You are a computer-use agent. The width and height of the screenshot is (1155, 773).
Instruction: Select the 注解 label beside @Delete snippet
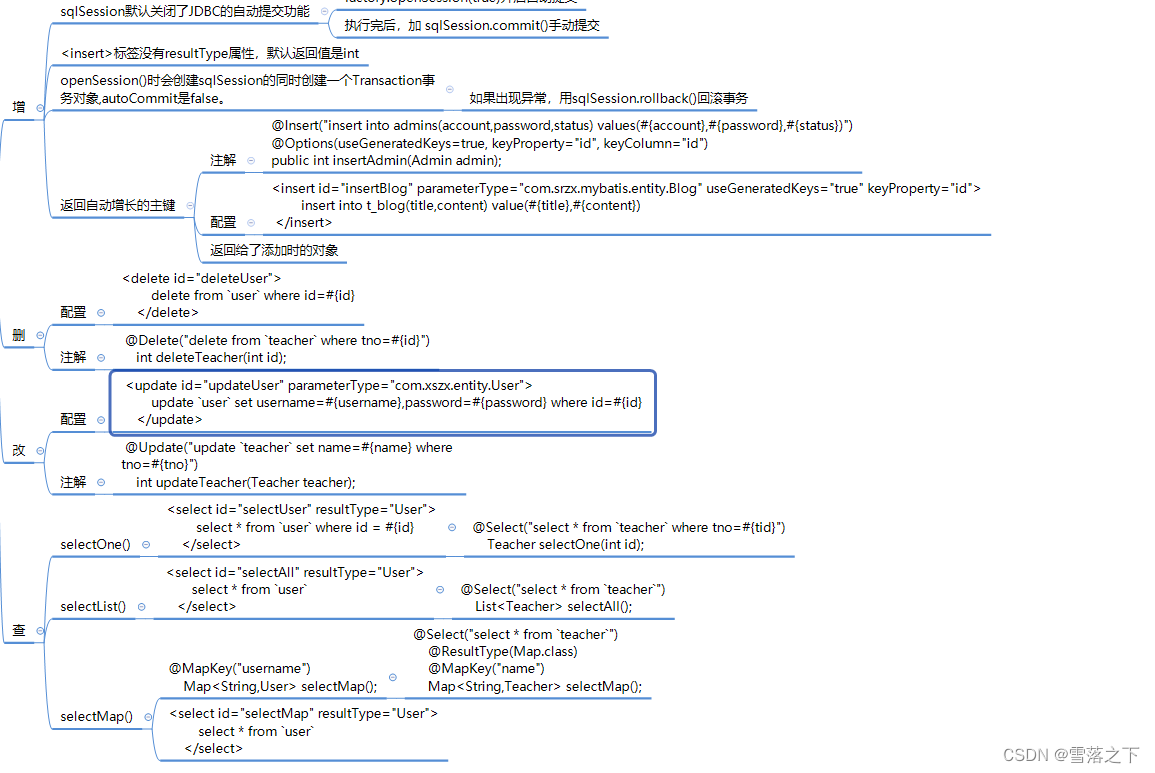click(x=73, y=357)
